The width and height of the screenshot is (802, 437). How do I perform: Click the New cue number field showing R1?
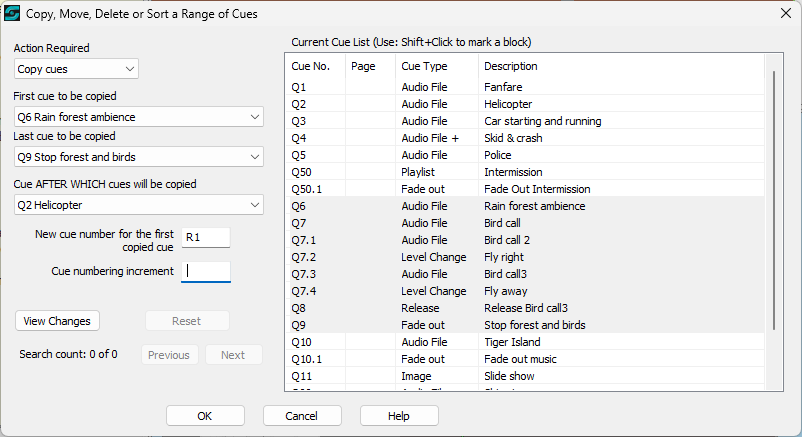coord(206,237)
